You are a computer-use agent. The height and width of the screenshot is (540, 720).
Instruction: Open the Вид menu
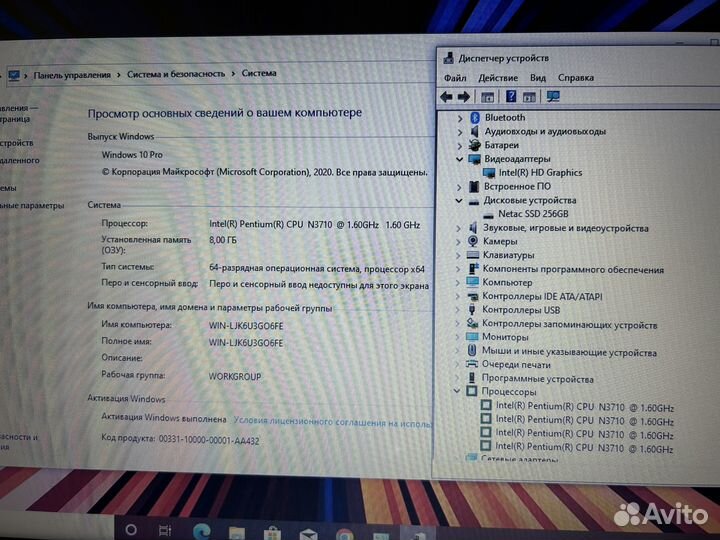click(x=538, y=78)
